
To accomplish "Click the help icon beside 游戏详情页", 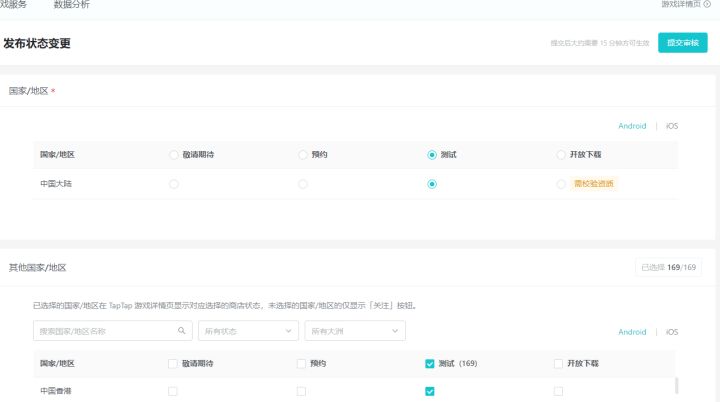I will tap(707, 4).
